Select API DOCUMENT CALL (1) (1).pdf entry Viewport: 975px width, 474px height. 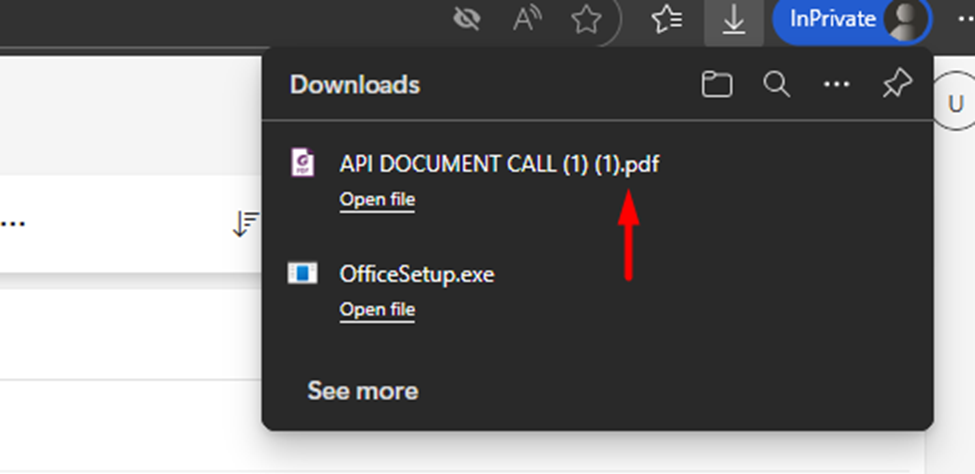pyautogui.click(x=499, y=164)
